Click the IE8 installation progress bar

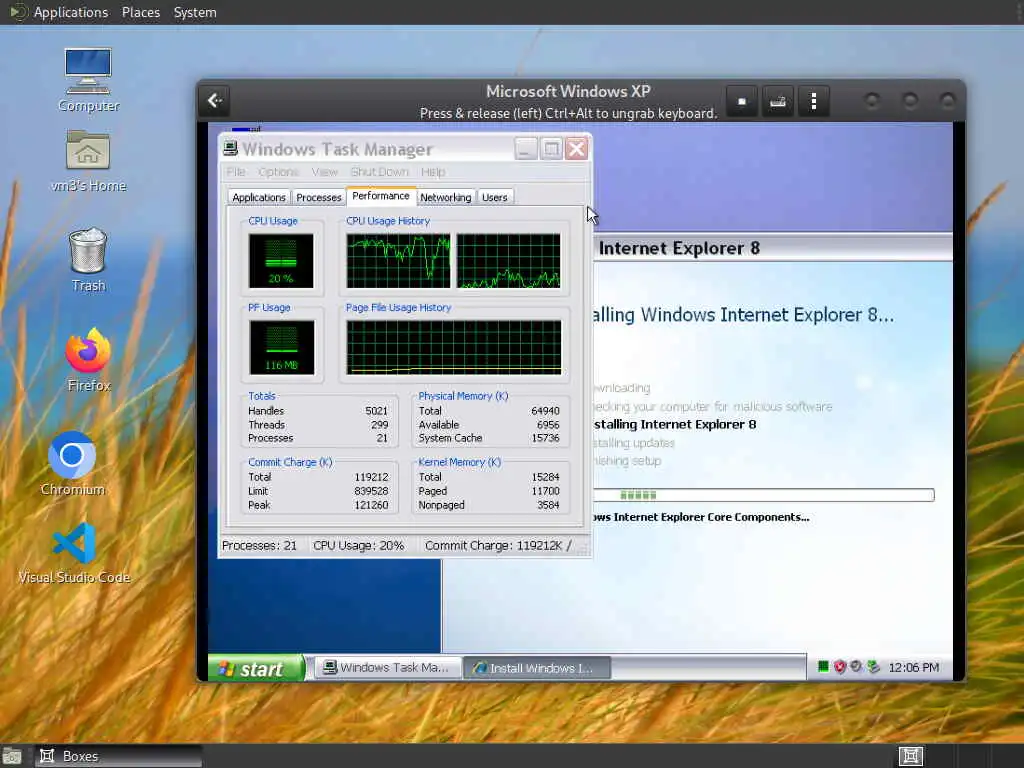(764, 495)
